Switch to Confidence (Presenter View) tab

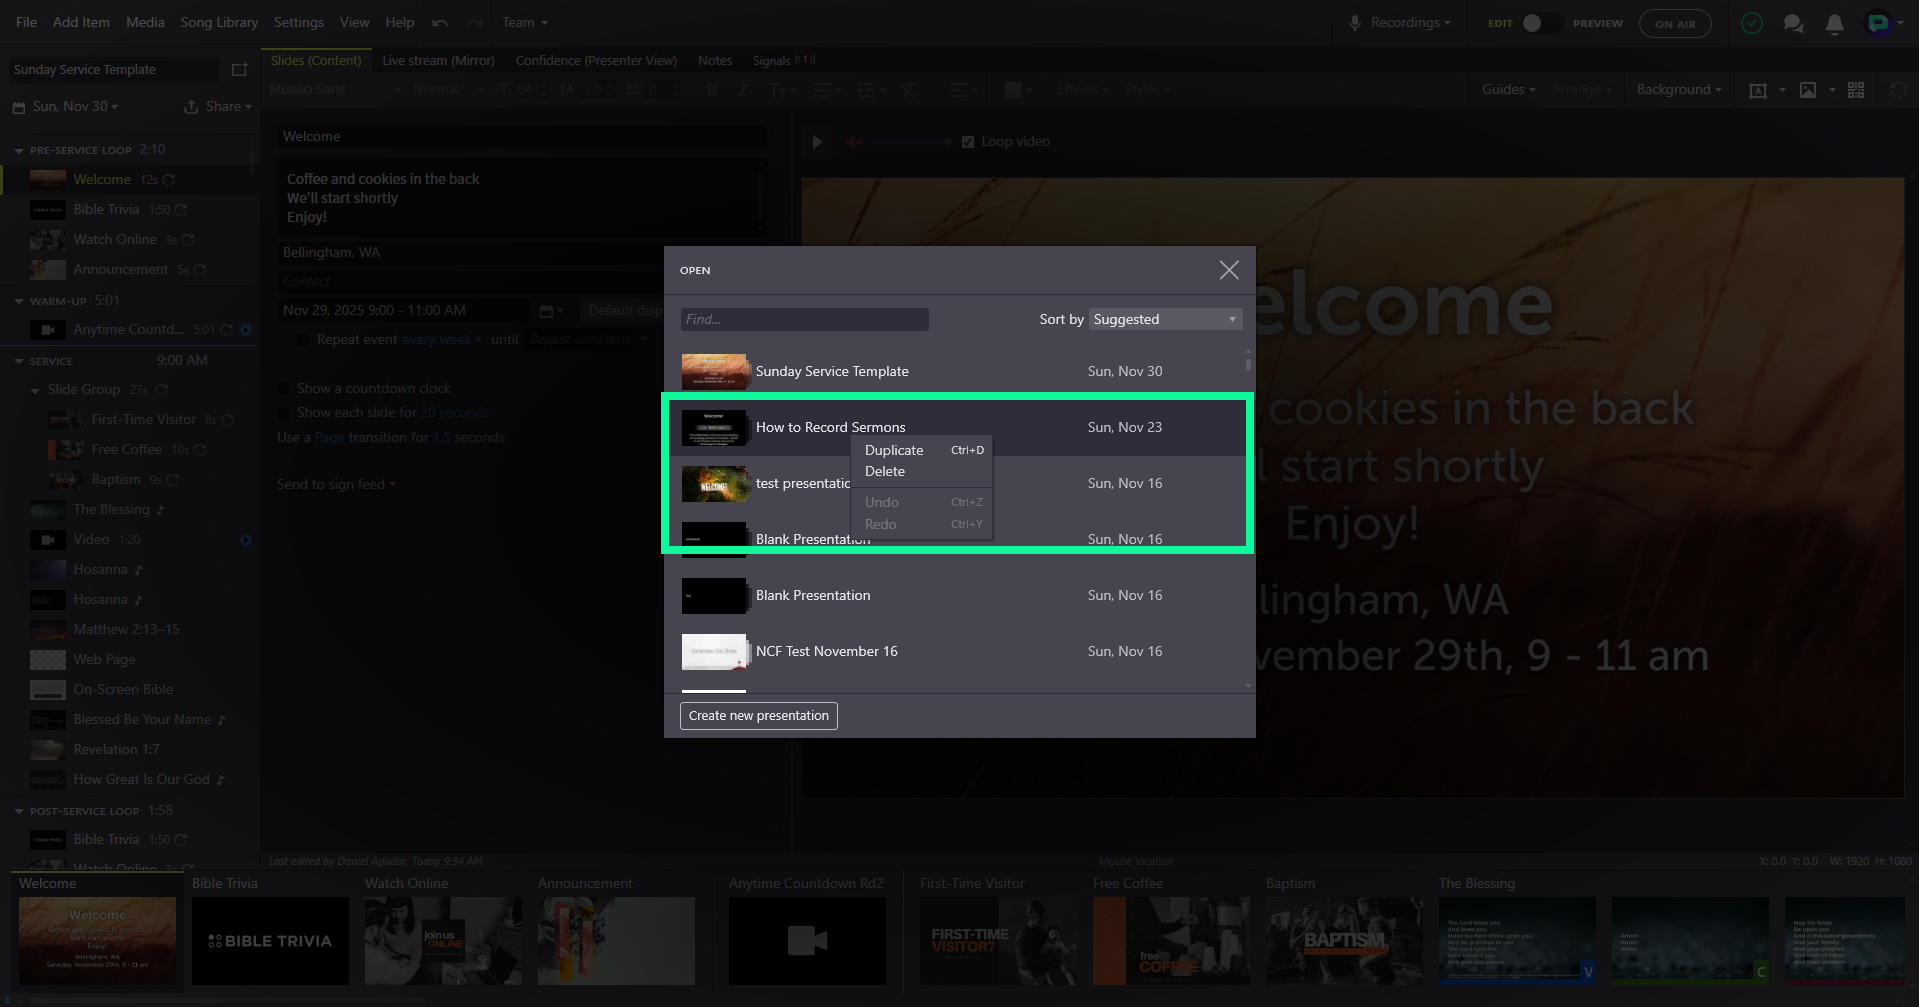coord(596,61)
